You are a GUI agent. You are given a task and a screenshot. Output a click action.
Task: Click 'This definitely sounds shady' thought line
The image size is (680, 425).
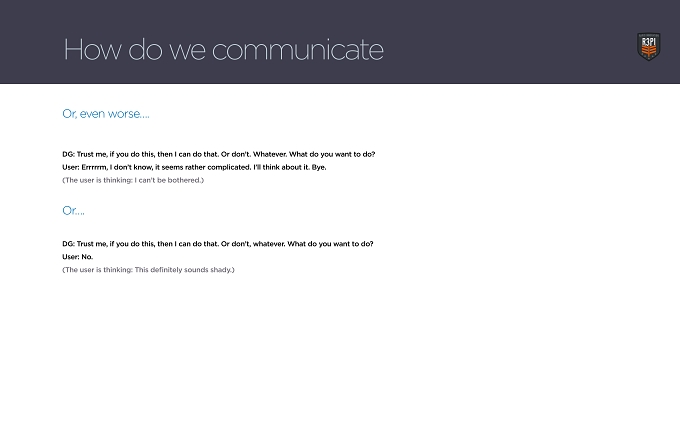[148, 270]
